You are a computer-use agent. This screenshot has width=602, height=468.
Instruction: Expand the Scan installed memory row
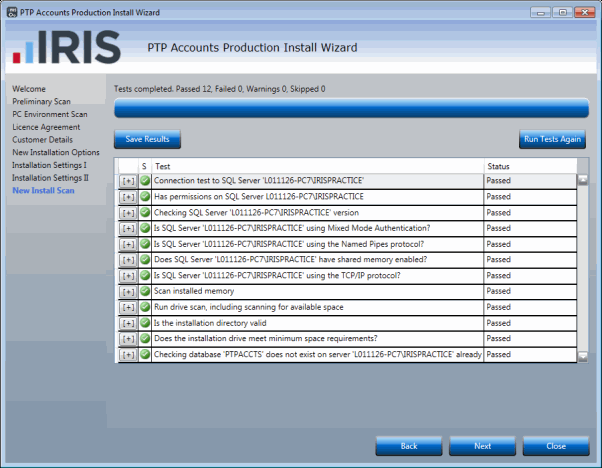(128, 292)
